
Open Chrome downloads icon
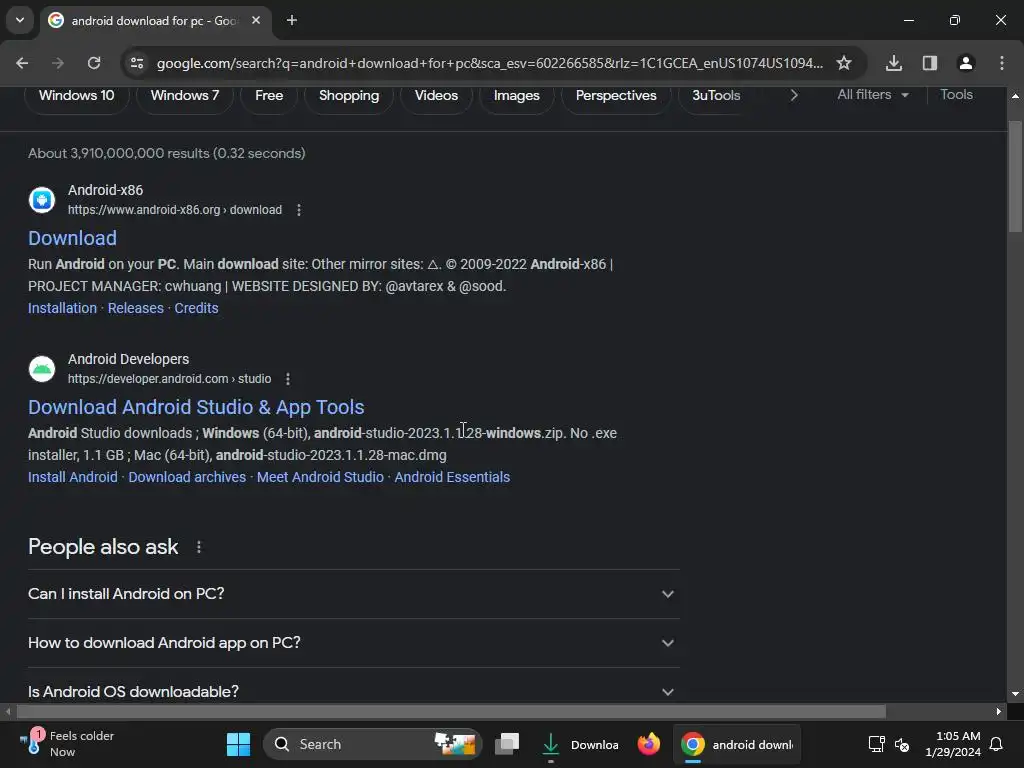(x=893, y=63)
